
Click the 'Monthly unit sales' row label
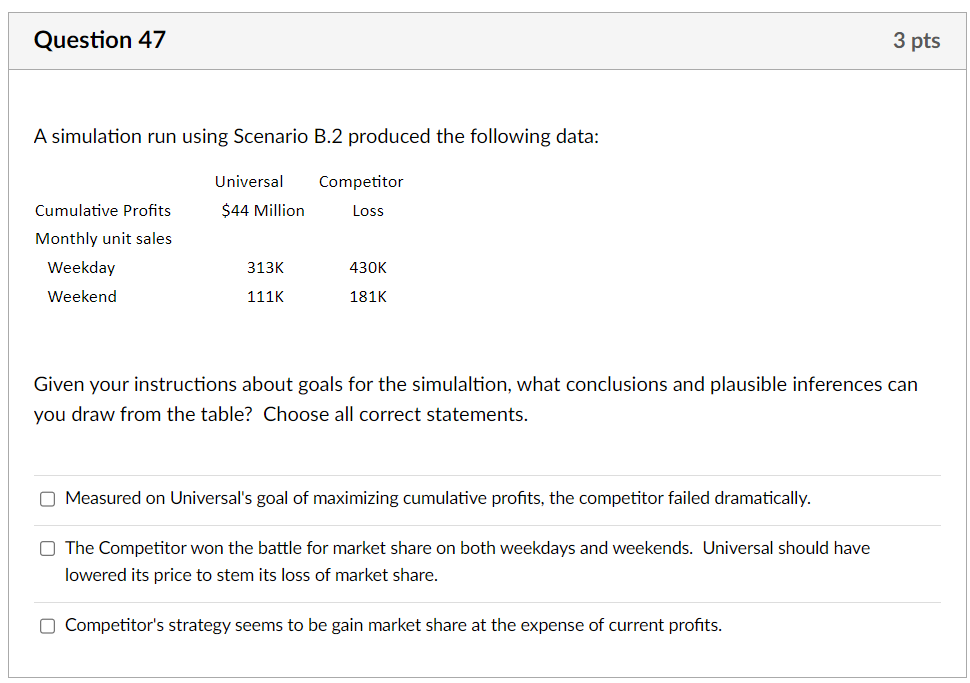point(103,239)
